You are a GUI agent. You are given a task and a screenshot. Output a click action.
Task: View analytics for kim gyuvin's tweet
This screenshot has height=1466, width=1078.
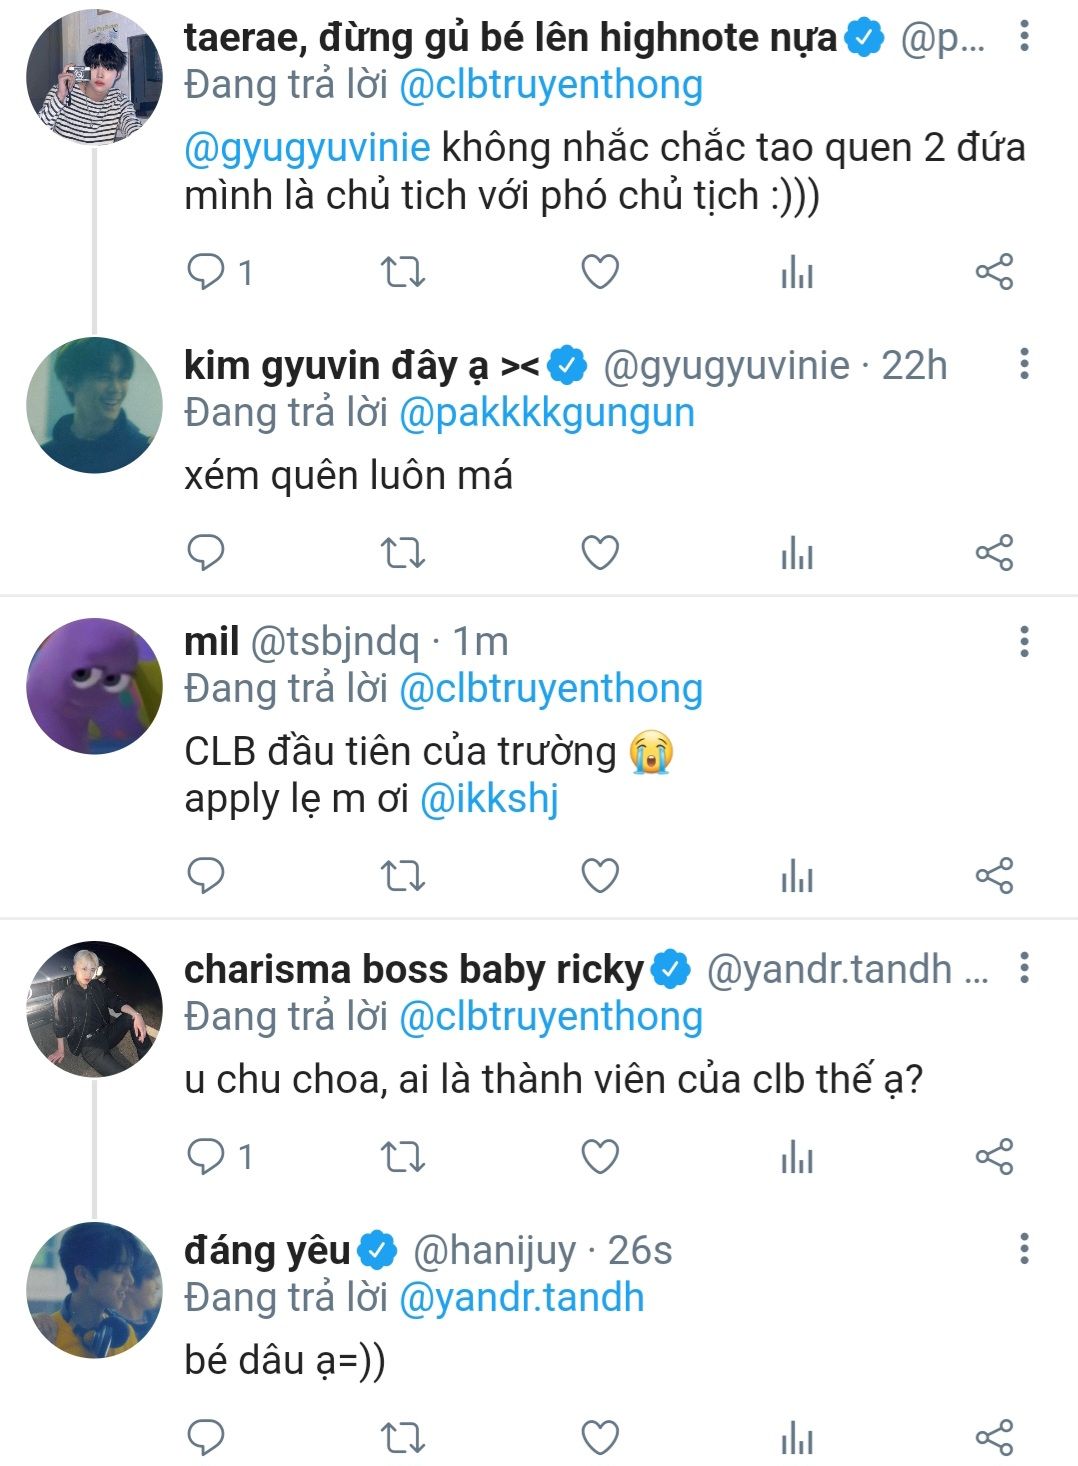(x=797, y=553)
